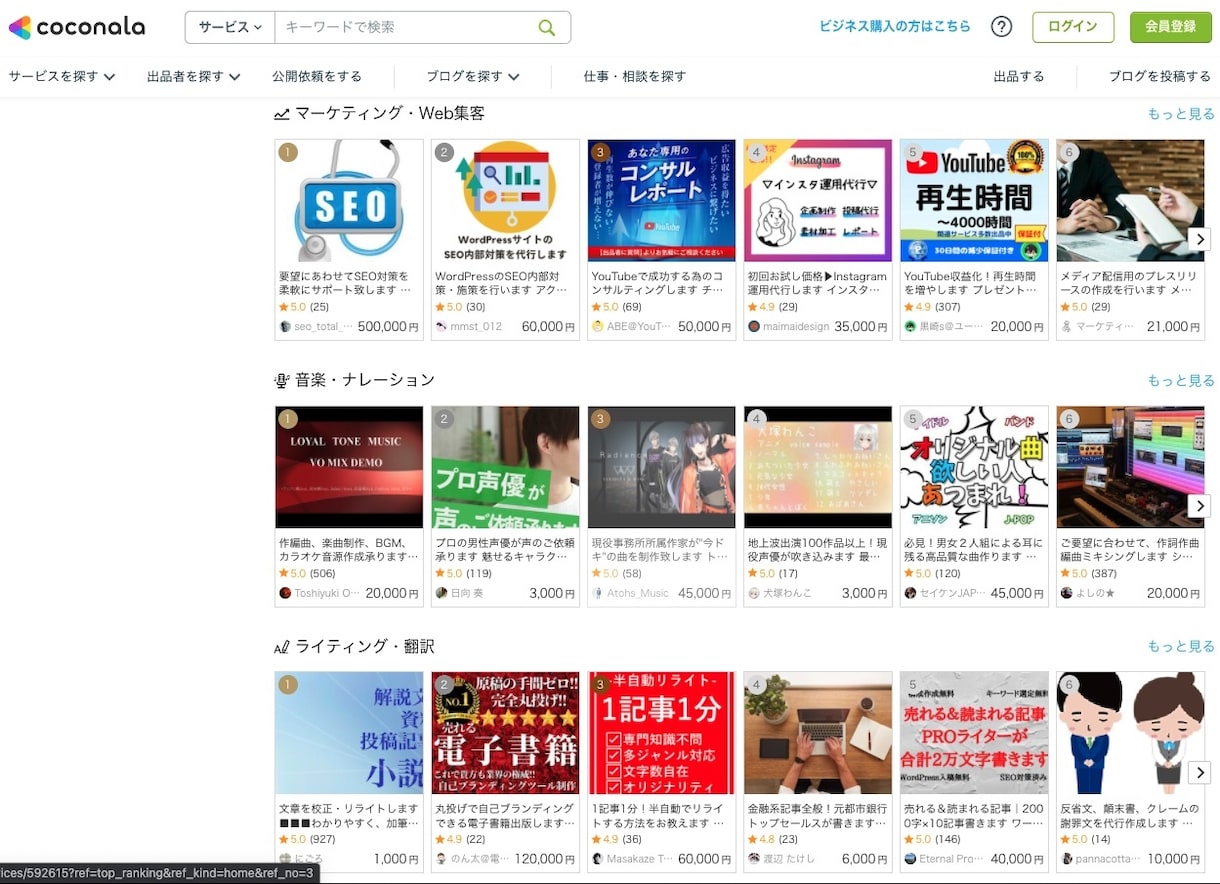This screenshot has width=1220, height=884.
Task: Open 売れる＆読まれる記事 service title
Action: point(973,815)
